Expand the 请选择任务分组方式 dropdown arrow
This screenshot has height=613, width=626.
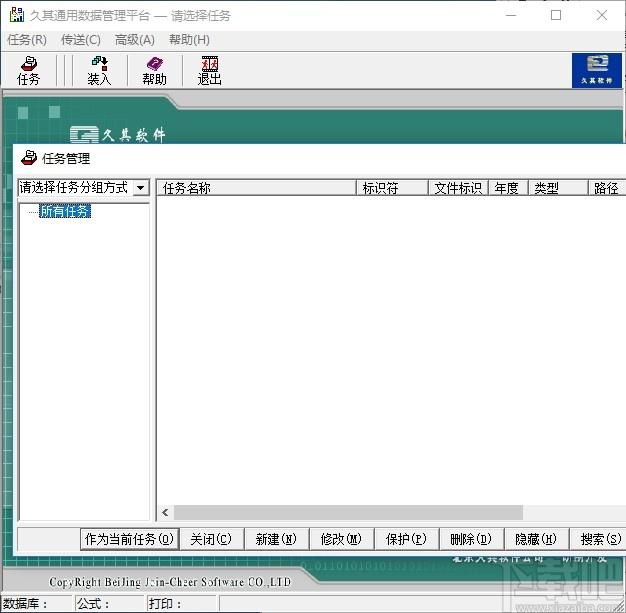tap(141, 187)
